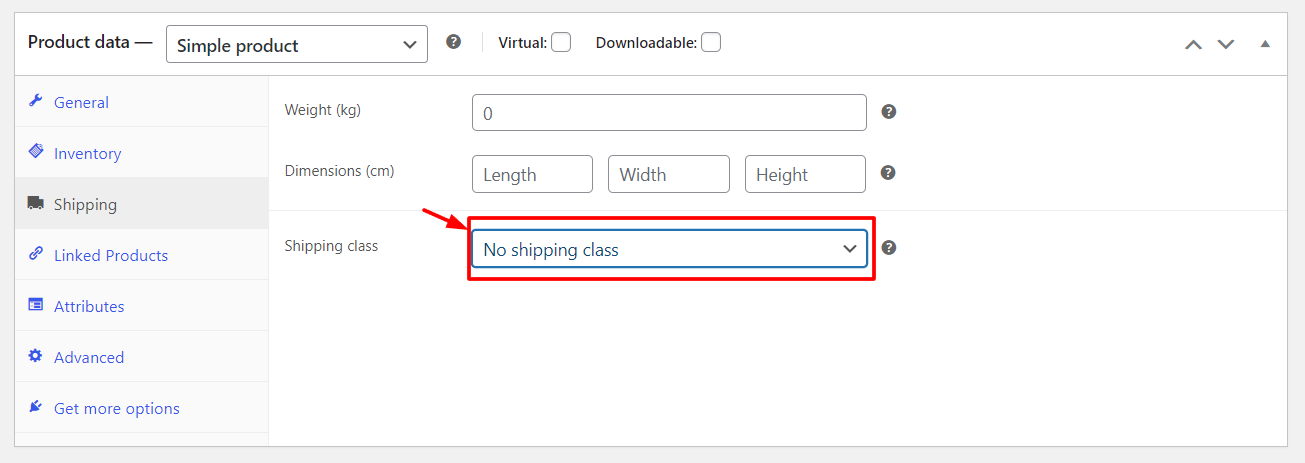Show the Weight field help tooltip
Image resolution: width=1305 pixels, height=463 pixels.
pos(889,111)
